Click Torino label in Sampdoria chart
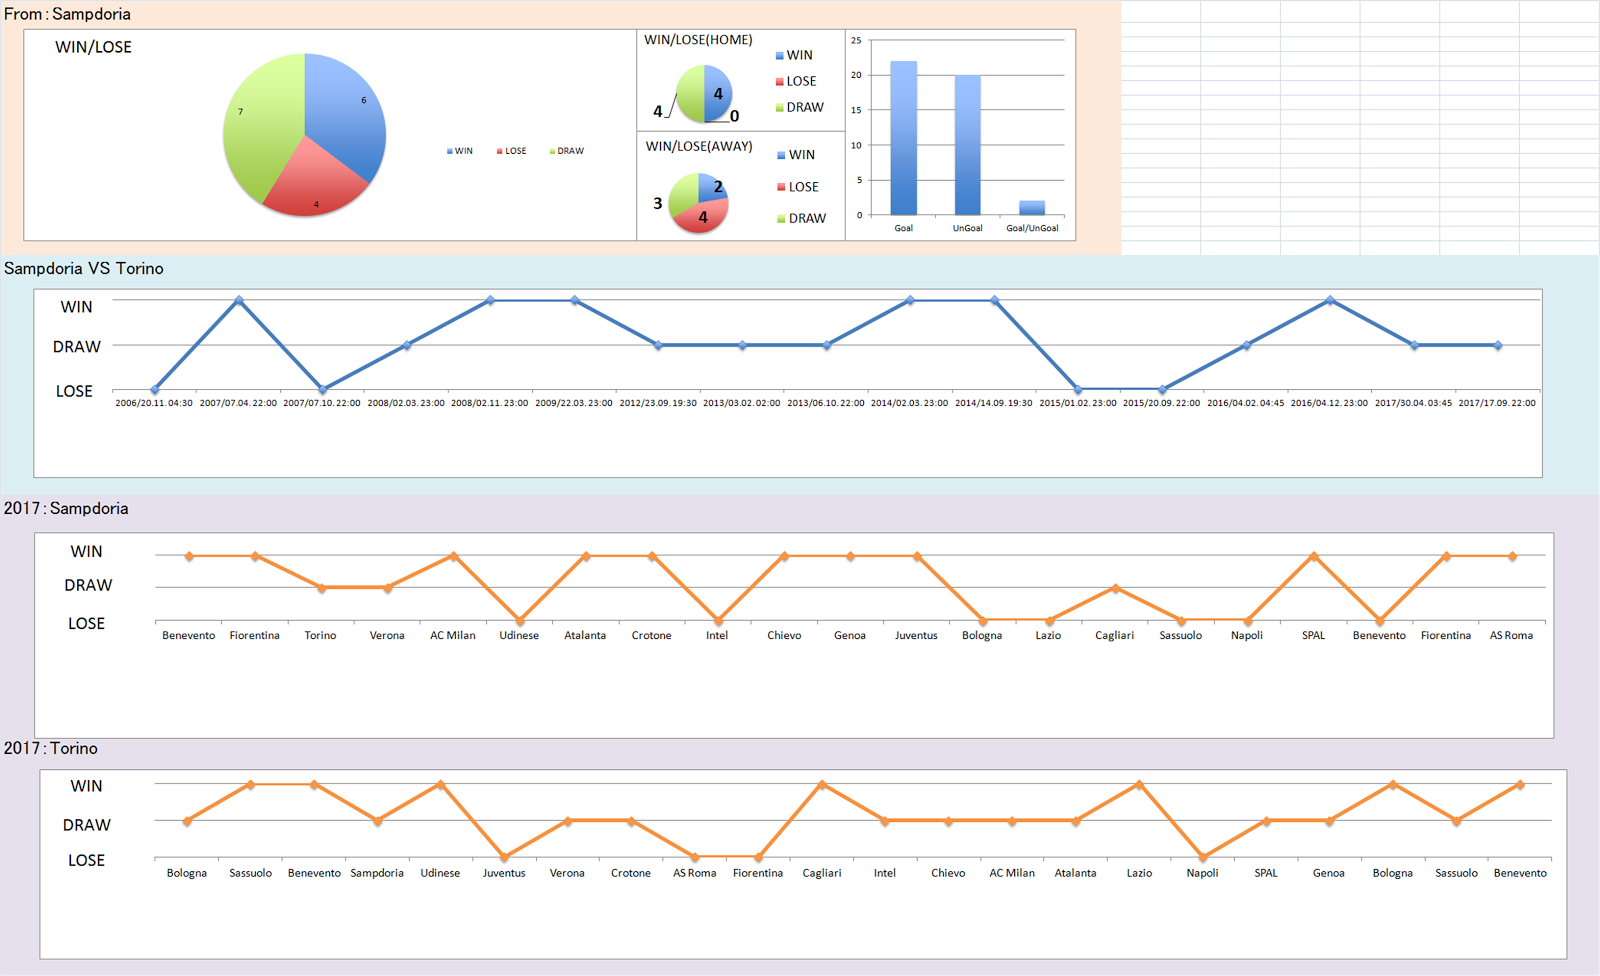The width and height of the screenshot is (1600, 976). pyautogui.click(x=321, y=635)
